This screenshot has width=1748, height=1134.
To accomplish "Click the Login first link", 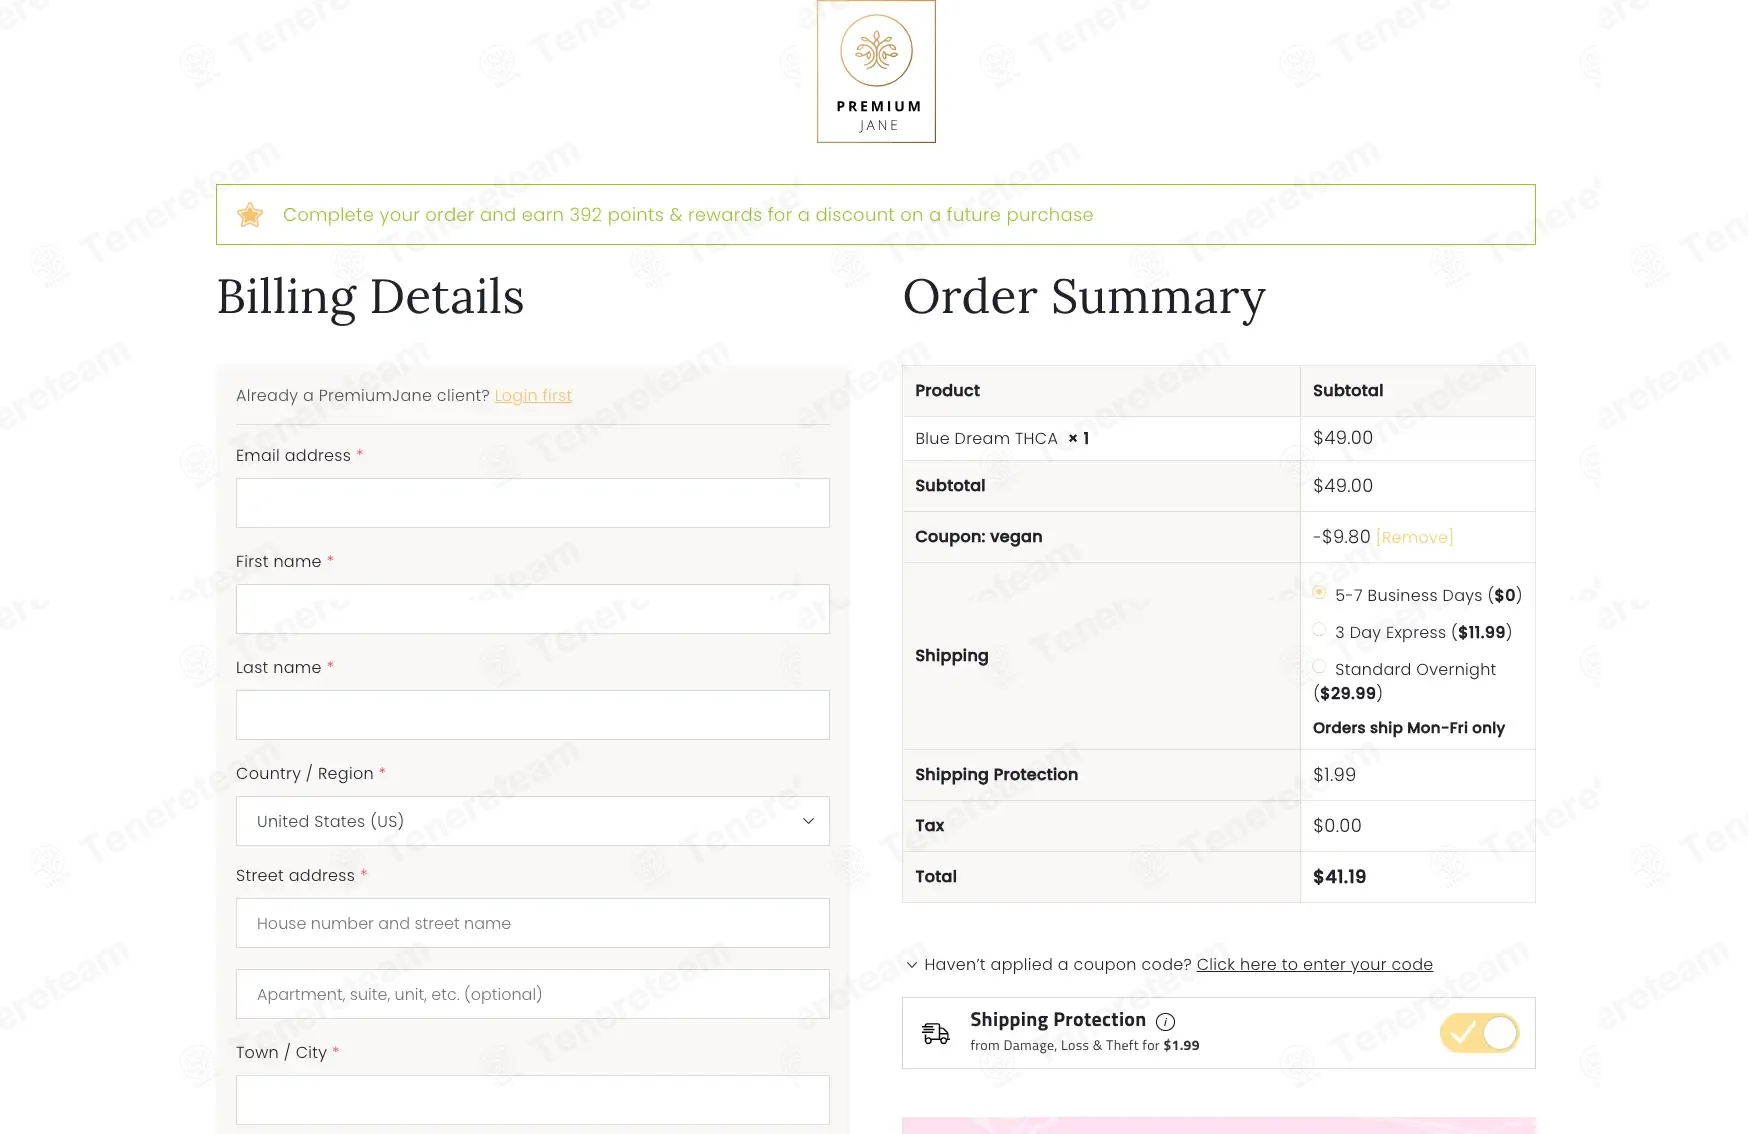I will point(533,396).
